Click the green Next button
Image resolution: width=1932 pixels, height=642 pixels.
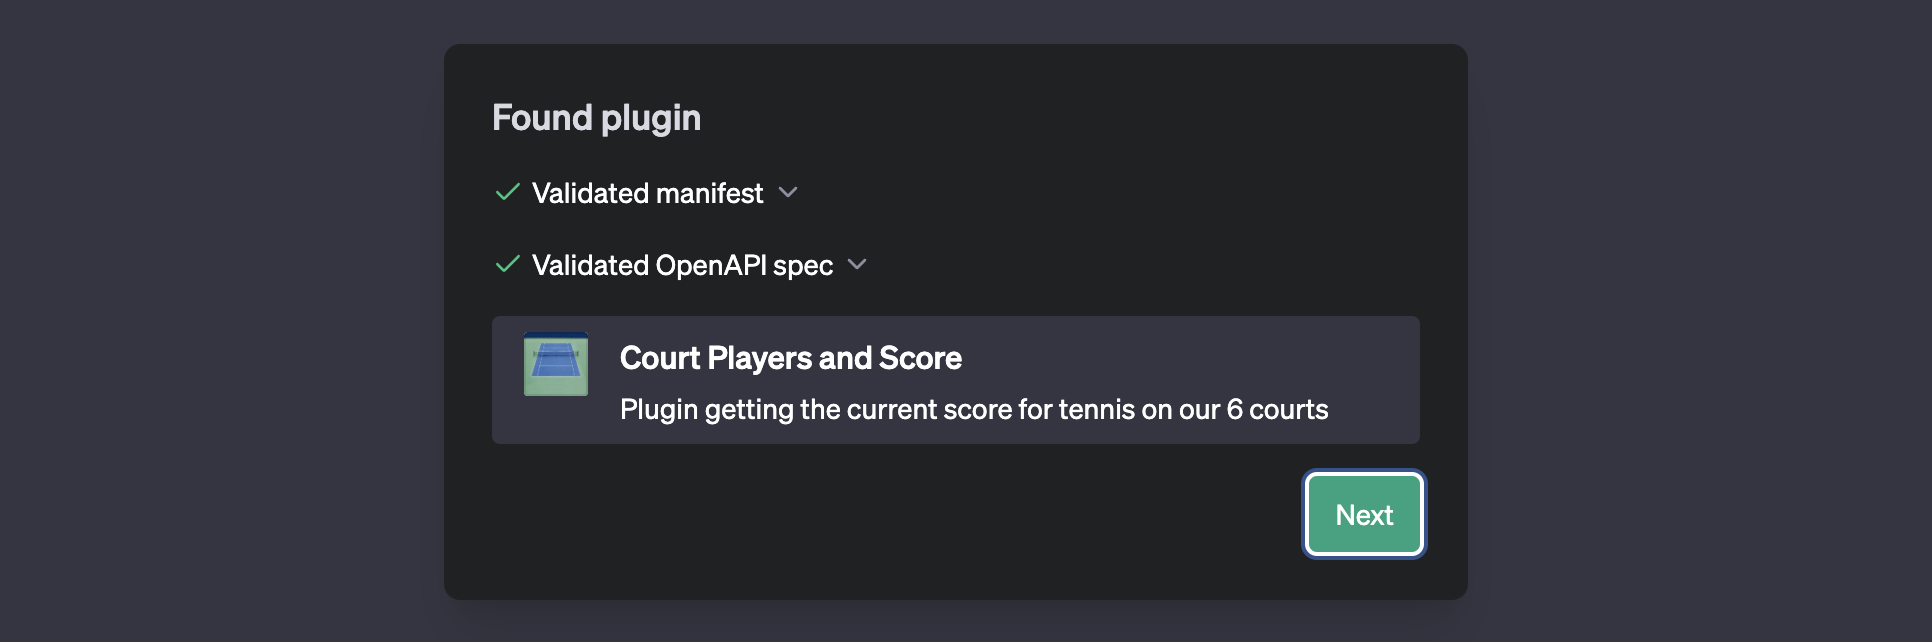(x=1364, y=514)
